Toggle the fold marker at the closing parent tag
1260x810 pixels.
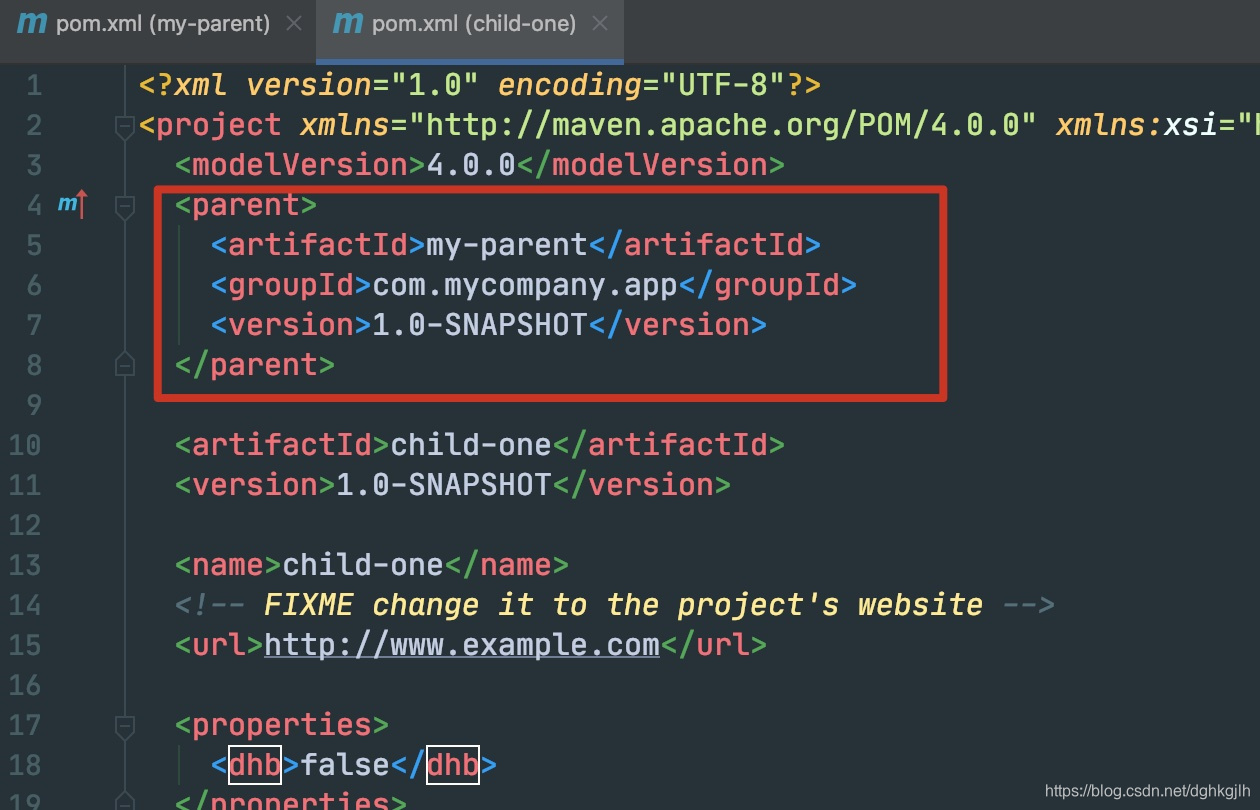pyautogui.click(x=125, y=365)
